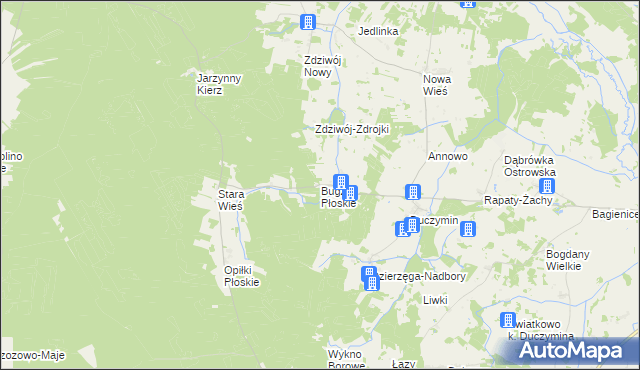This screenshot has width=640, height=370.
Task: Click the AutoMapa logo
Action: [x=570, y=350]
